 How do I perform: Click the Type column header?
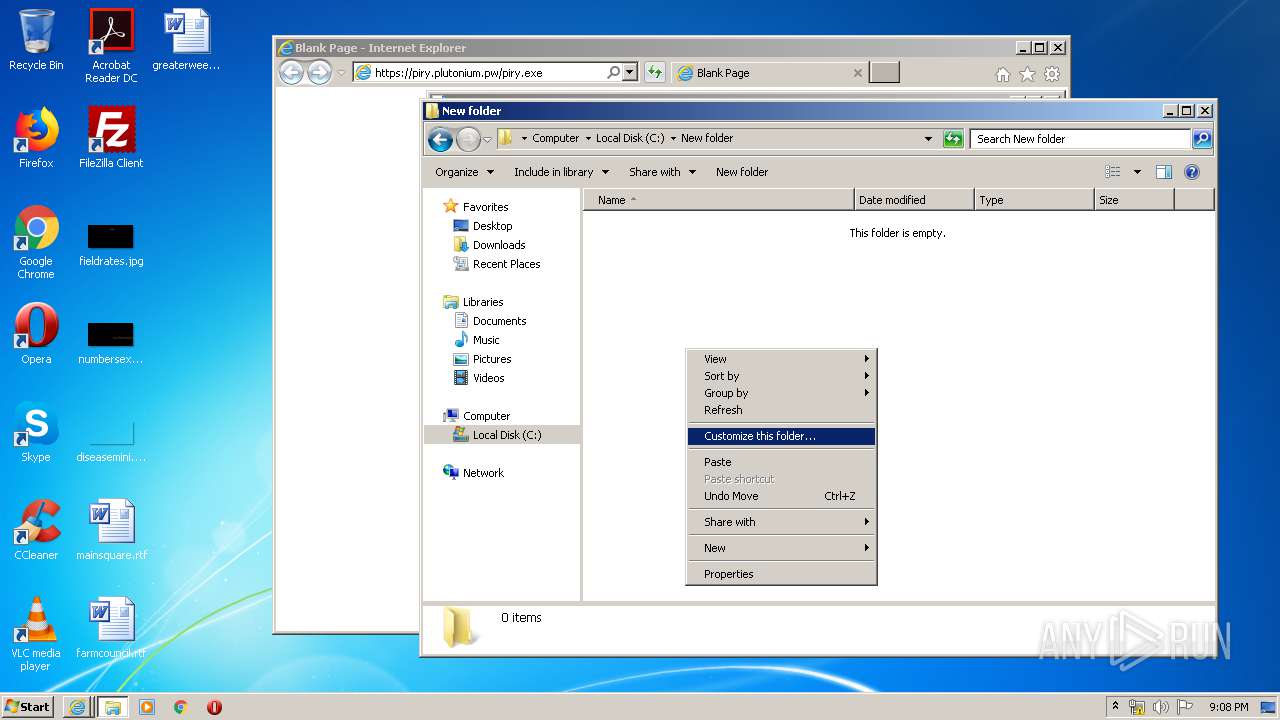coord(1034,200)
